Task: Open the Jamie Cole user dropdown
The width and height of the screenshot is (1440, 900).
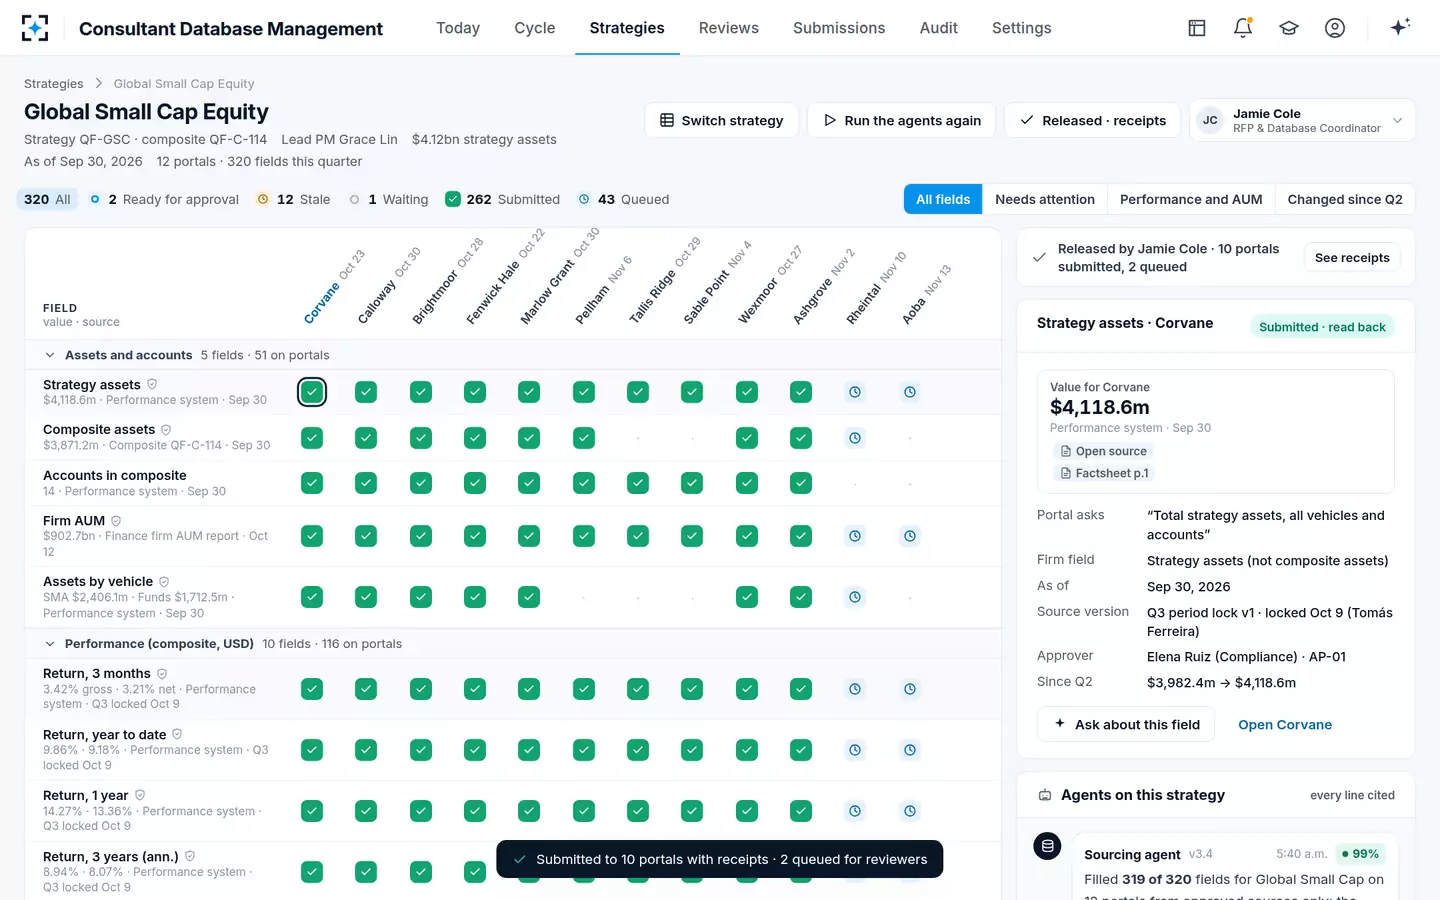Action: (x=1302, y=120)
